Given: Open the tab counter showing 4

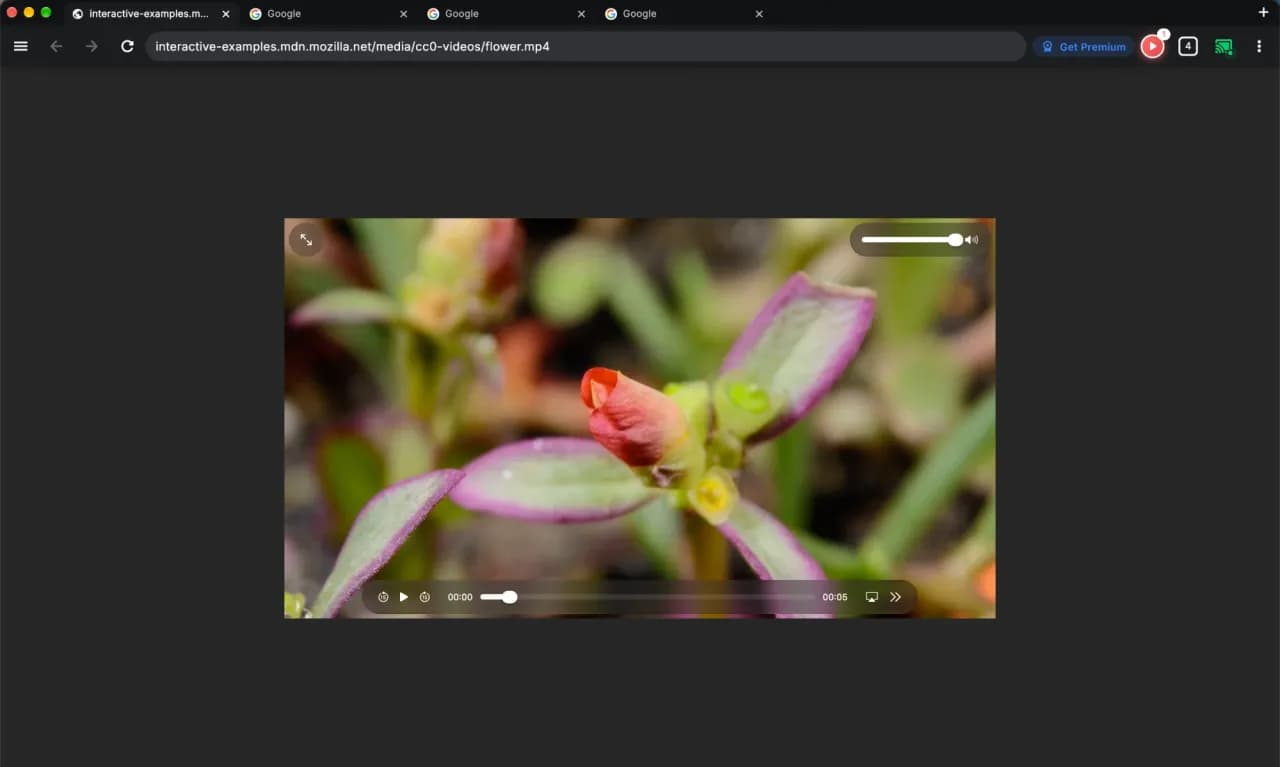Looking at the screenshot, I should (1188, 46).
